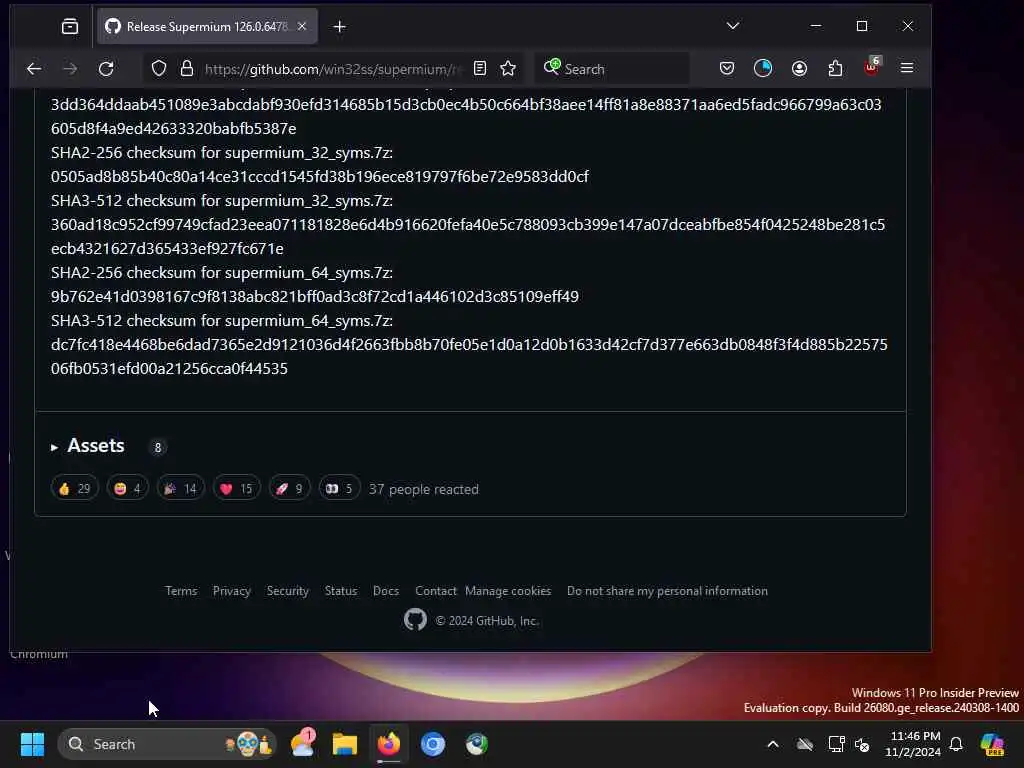Open the tracking protection shield
Viewport: 1024px width, 768px height.
pyautogui.click(x=159, y=69)
